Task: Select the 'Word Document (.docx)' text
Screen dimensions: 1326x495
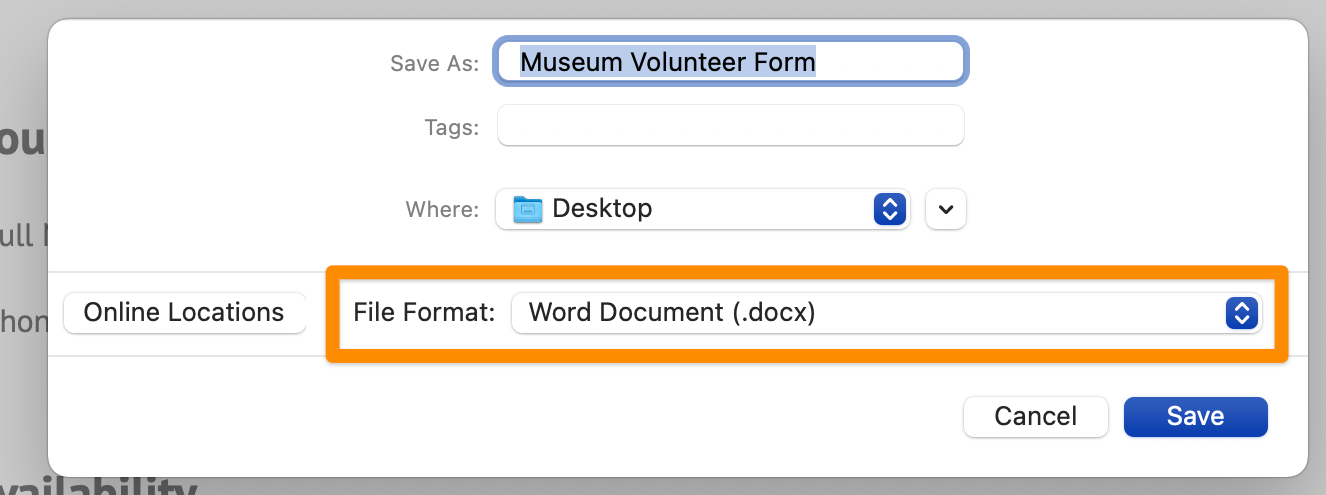Action: (x=672, y=313)
